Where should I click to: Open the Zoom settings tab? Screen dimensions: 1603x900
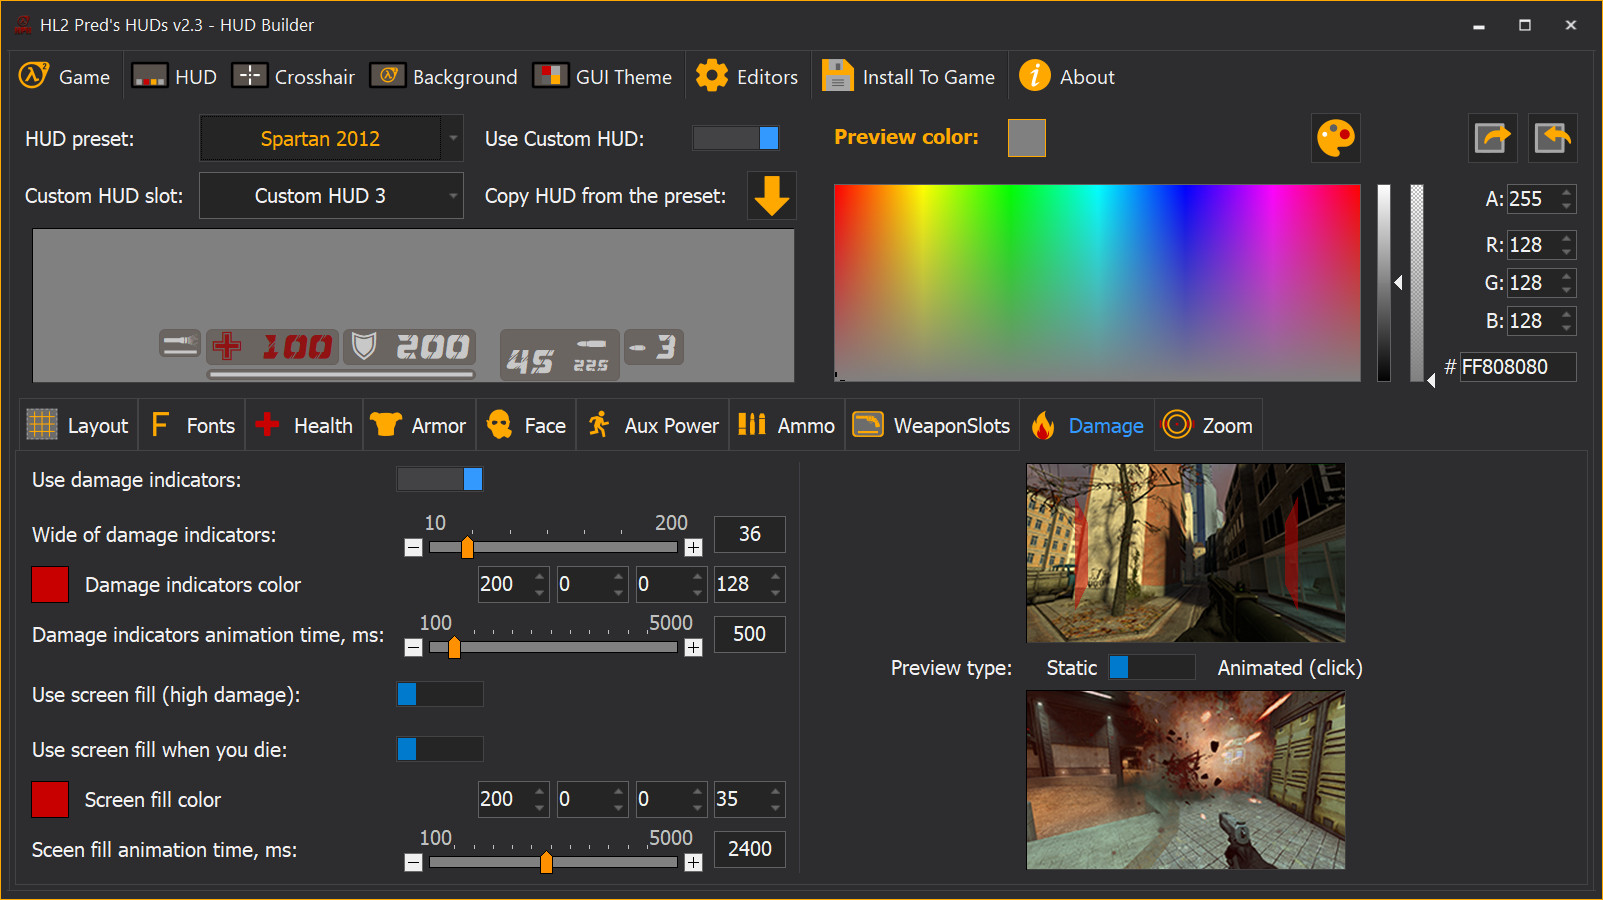pyautogui.click(x=1208, y=425)
